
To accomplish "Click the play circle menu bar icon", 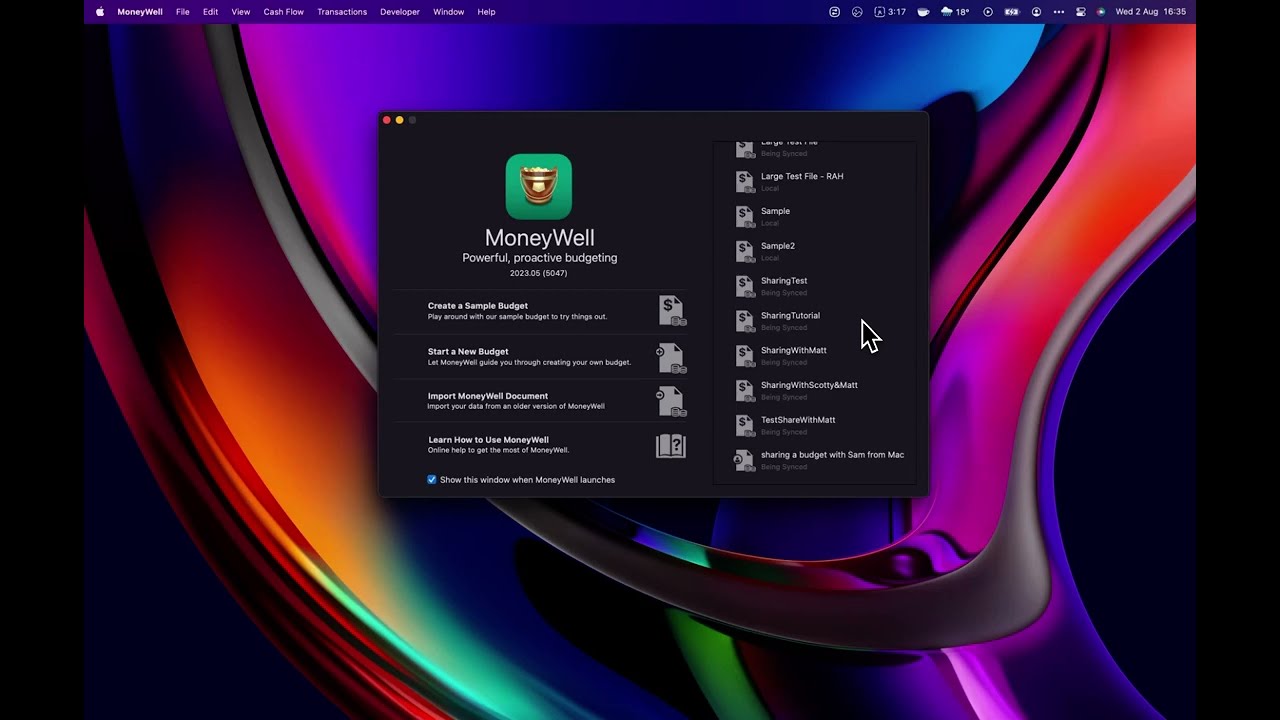I will (x=988, y=12).
